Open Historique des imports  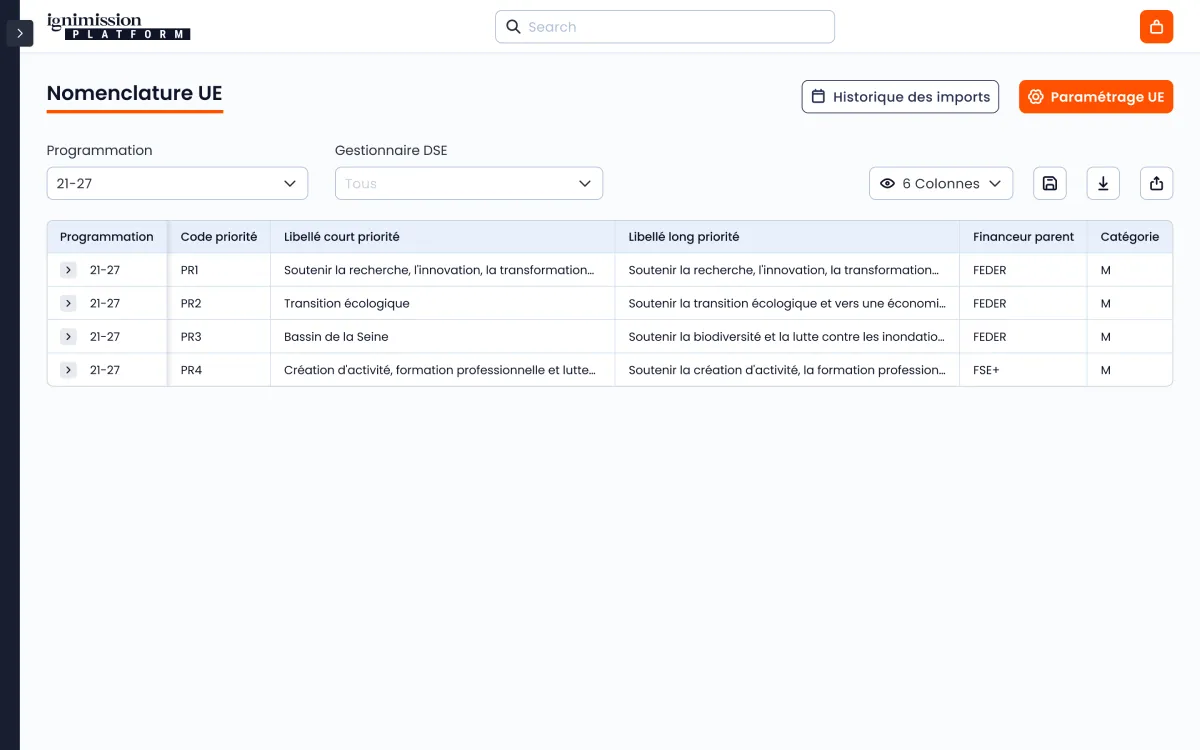(x=900, y=97)
